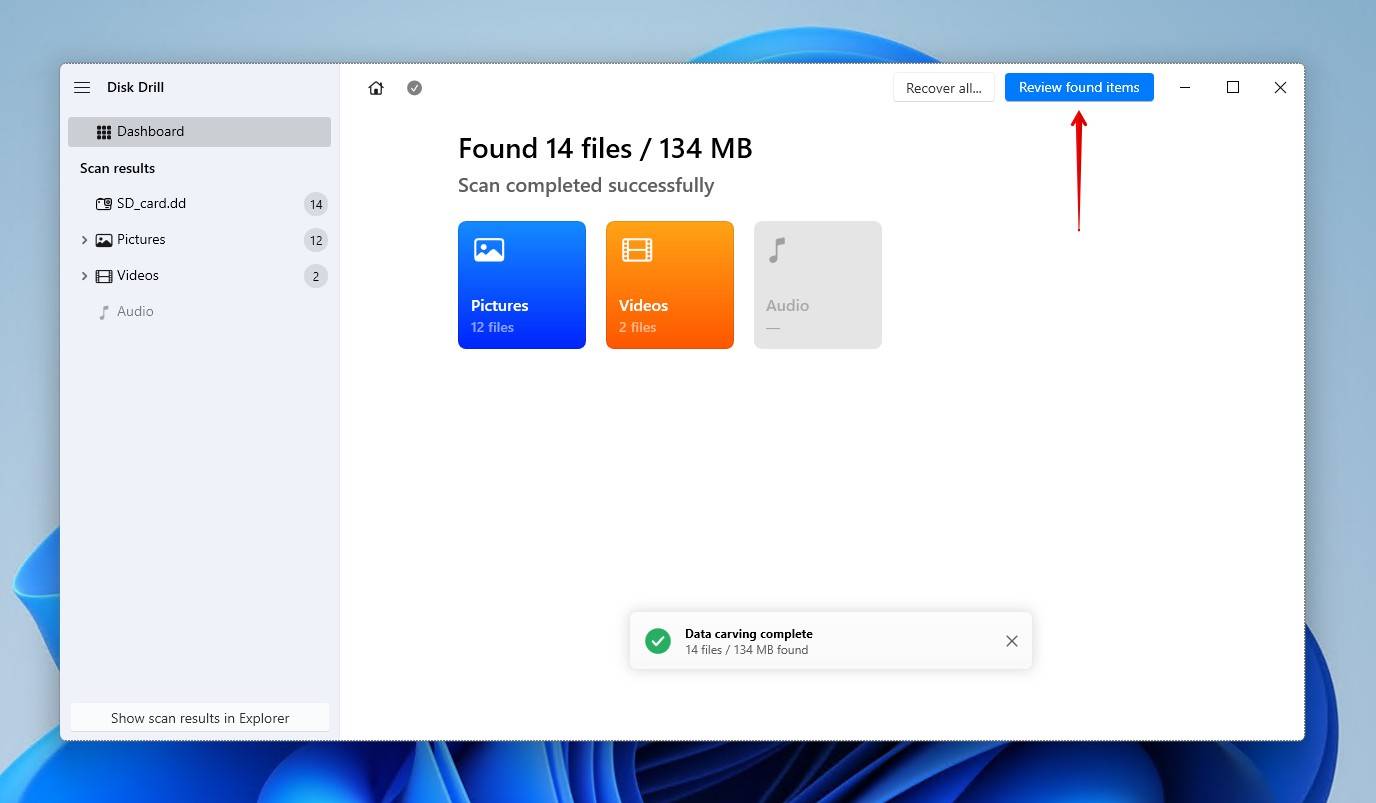Click the image icon next to Pictures in the sidebar
This screenshot has width=1376, height=803.
point(104,240)
